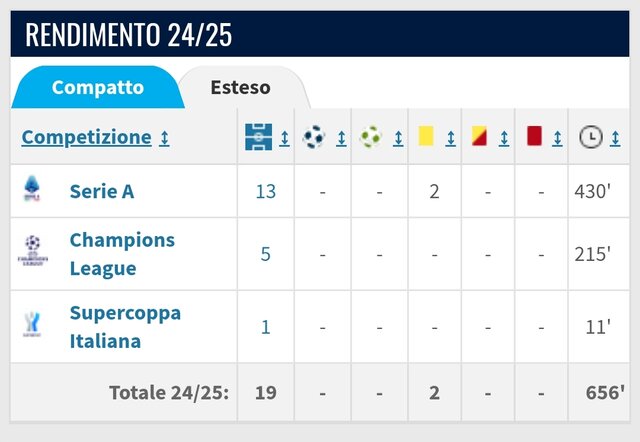The image size is (640, 442).
Task: Open Serie A 13 appearances link
Action: tap(266, 191)
